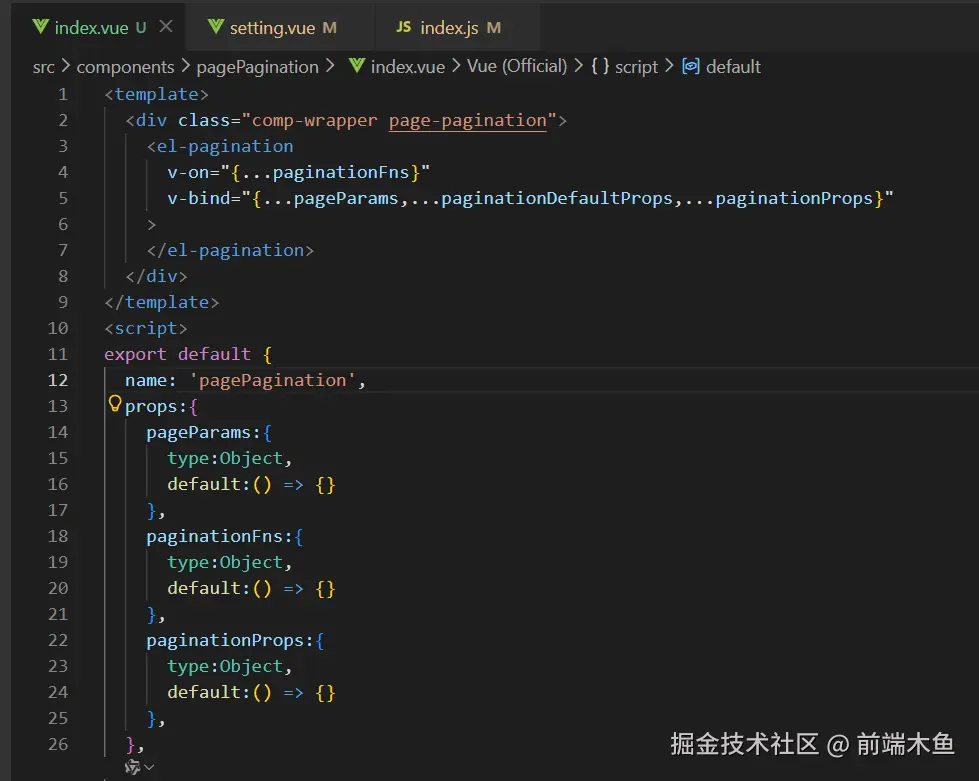This screenshot has width=979, height=781.
Task: Click the default symbol icon in the breadcrumbs
Action: (x=691, y=66)
